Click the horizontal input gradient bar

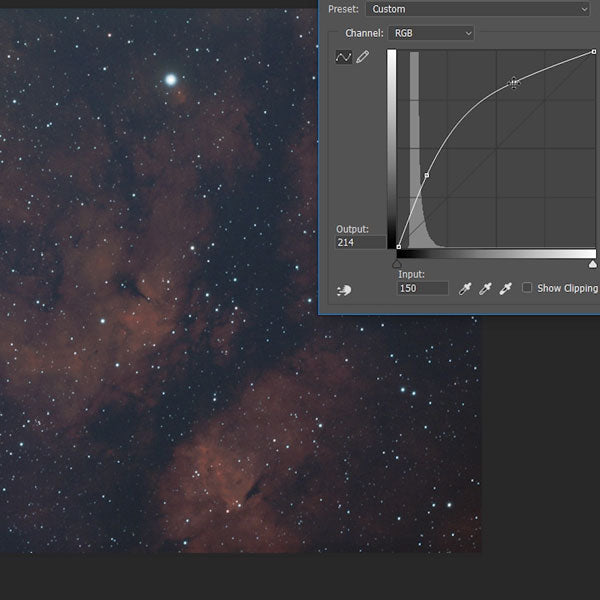495,254
